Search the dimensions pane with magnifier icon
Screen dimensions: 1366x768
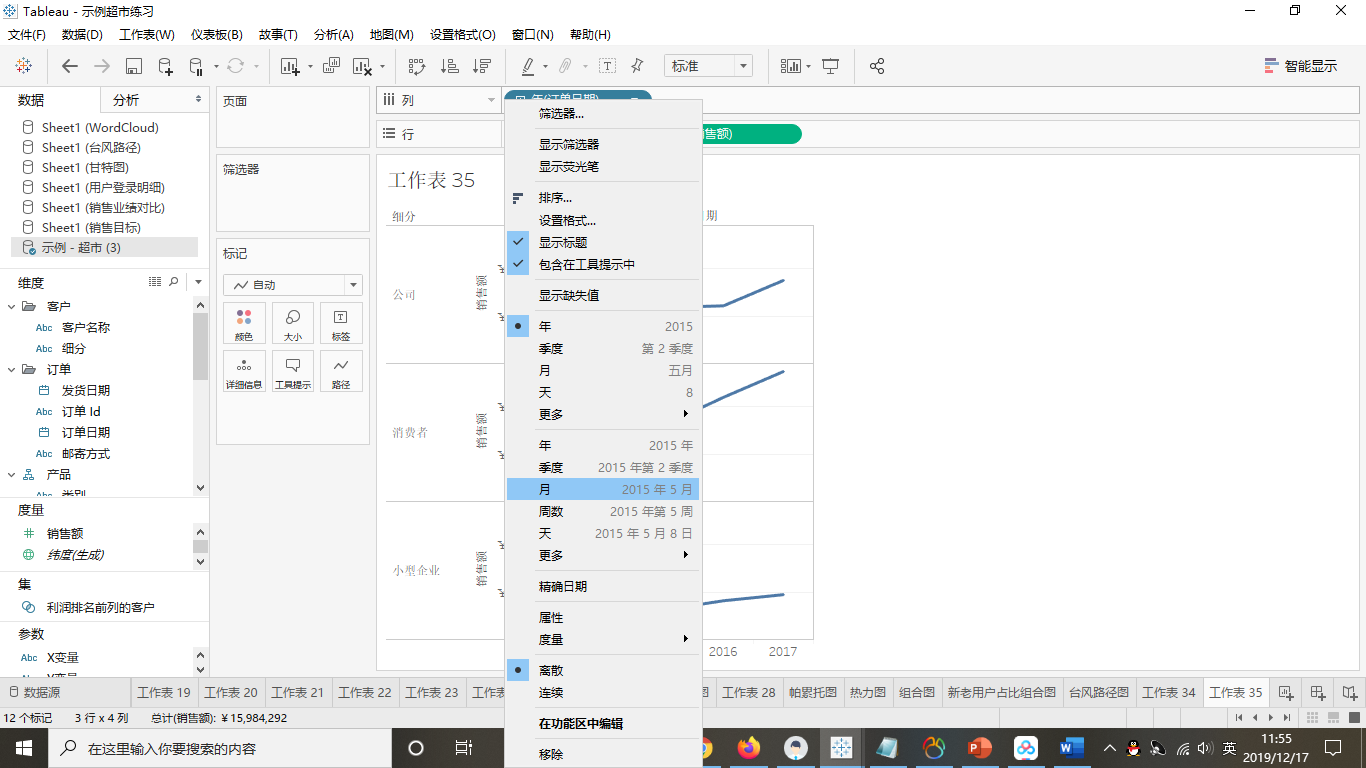pos(174,282)
